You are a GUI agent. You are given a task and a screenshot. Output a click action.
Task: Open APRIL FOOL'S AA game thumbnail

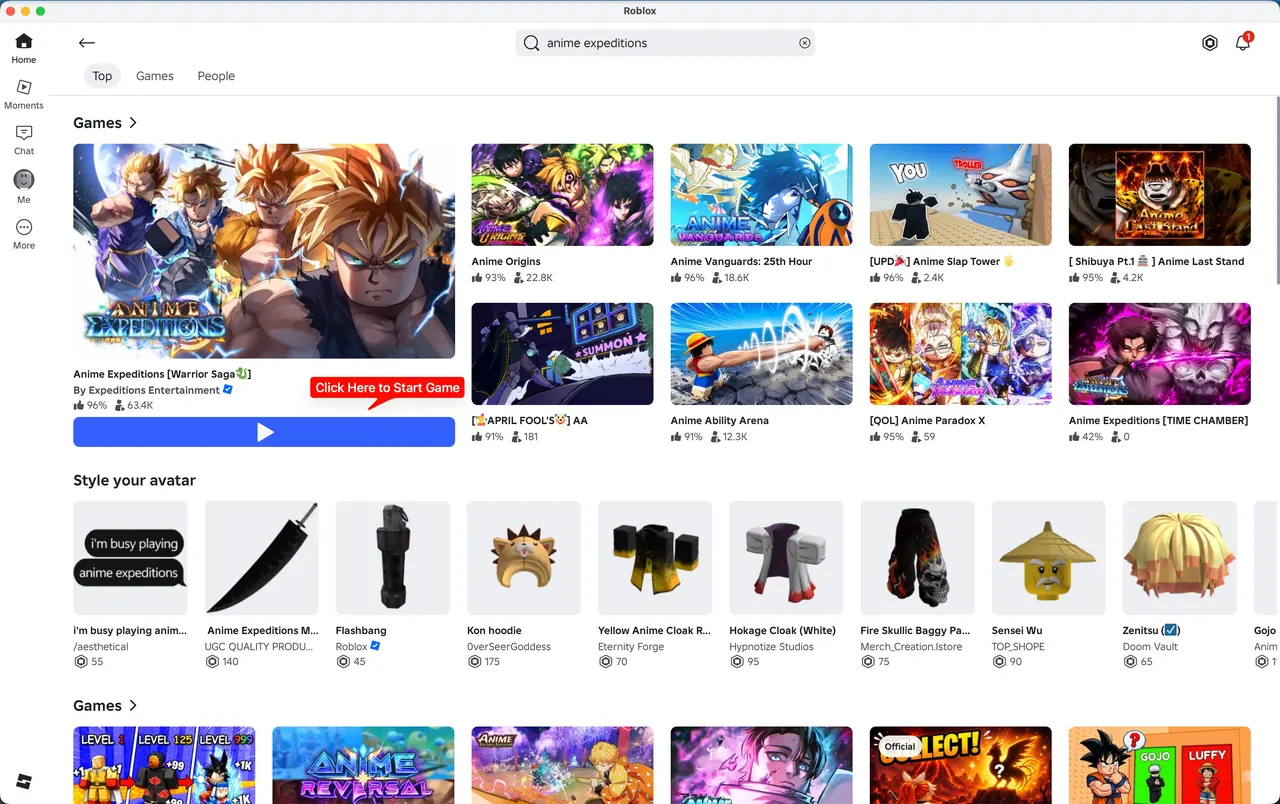(562, 354)
